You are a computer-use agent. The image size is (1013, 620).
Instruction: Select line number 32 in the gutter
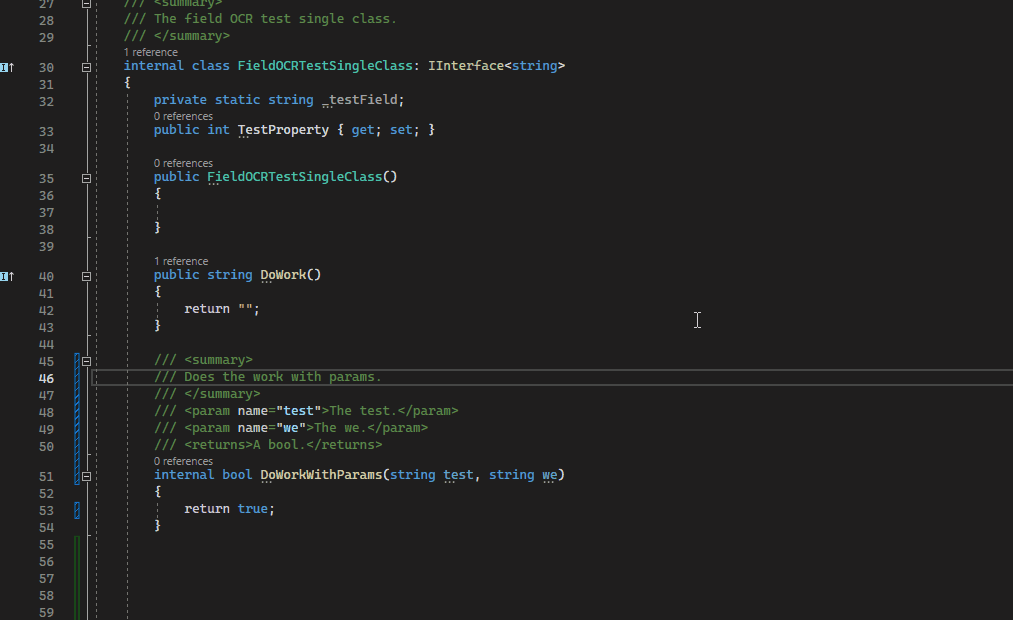pos(47,102)
